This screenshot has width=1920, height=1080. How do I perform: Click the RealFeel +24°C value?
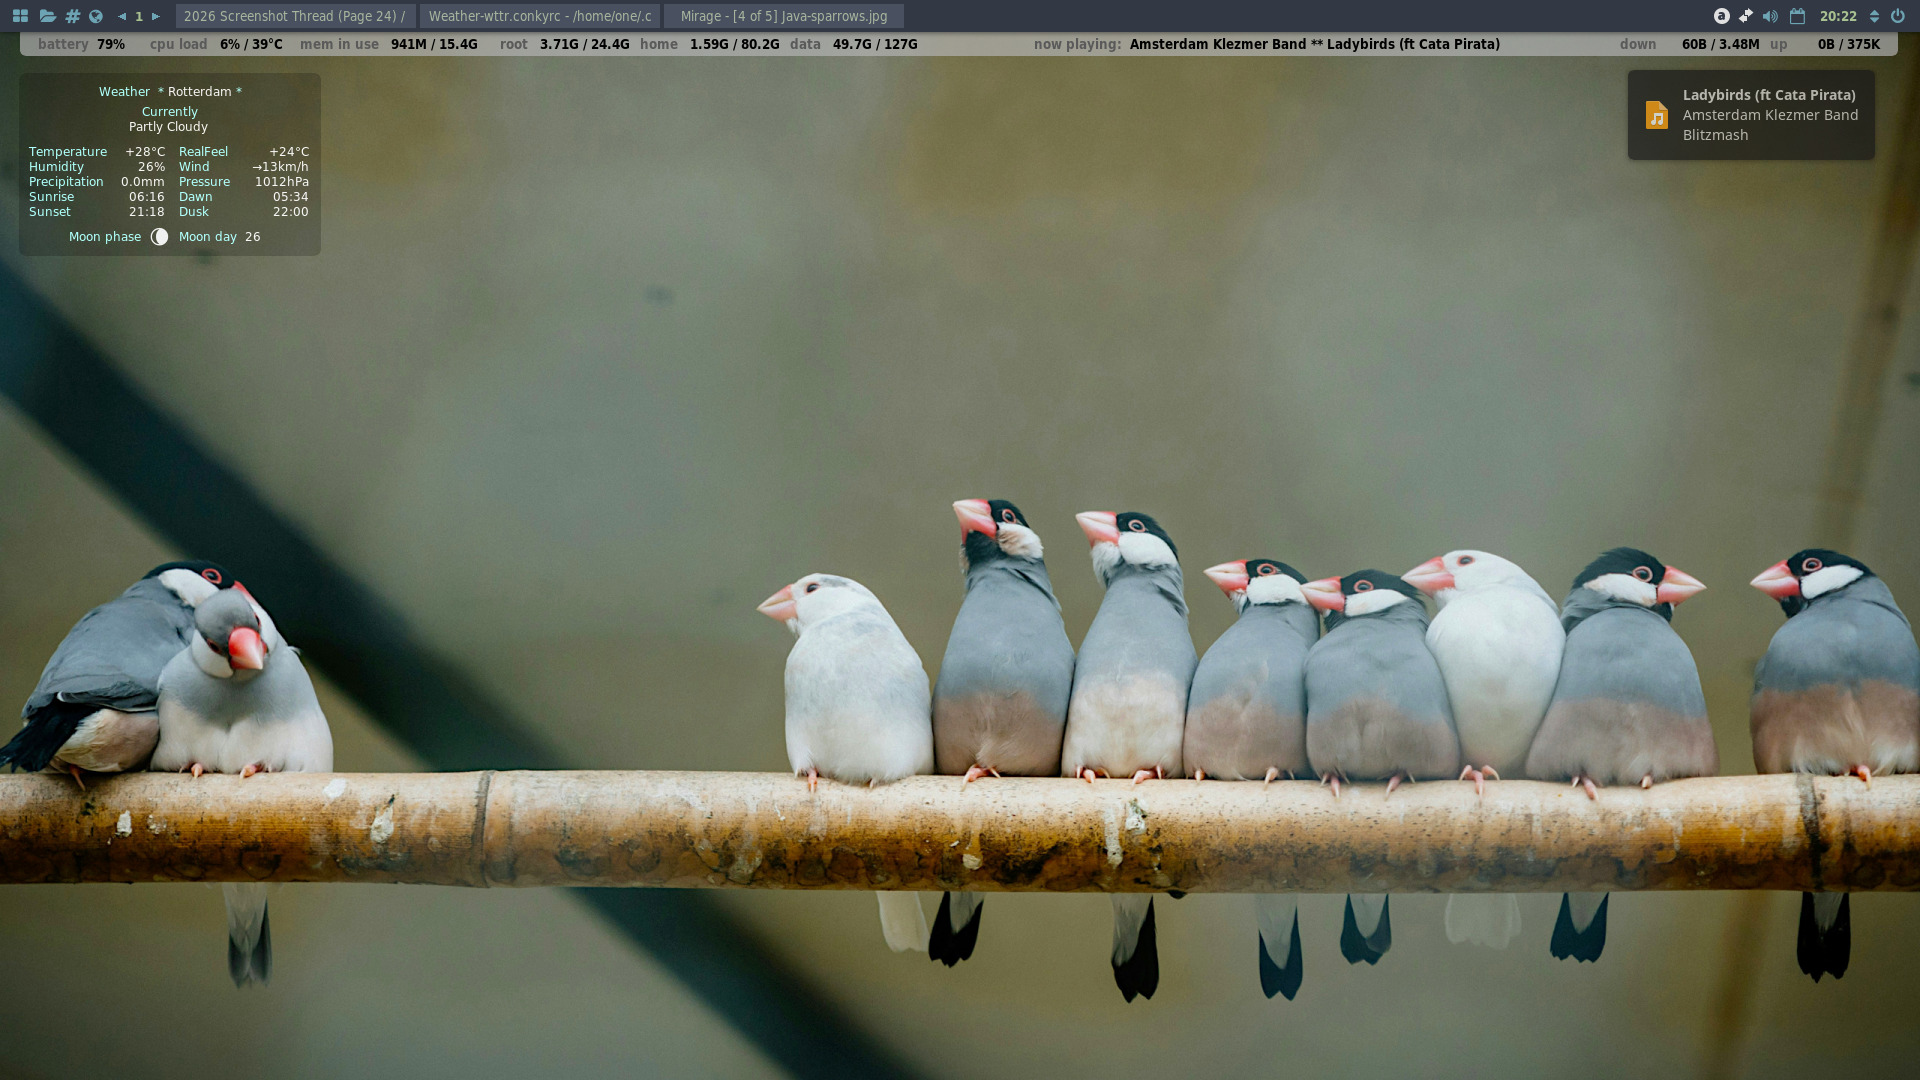(289, 152)
